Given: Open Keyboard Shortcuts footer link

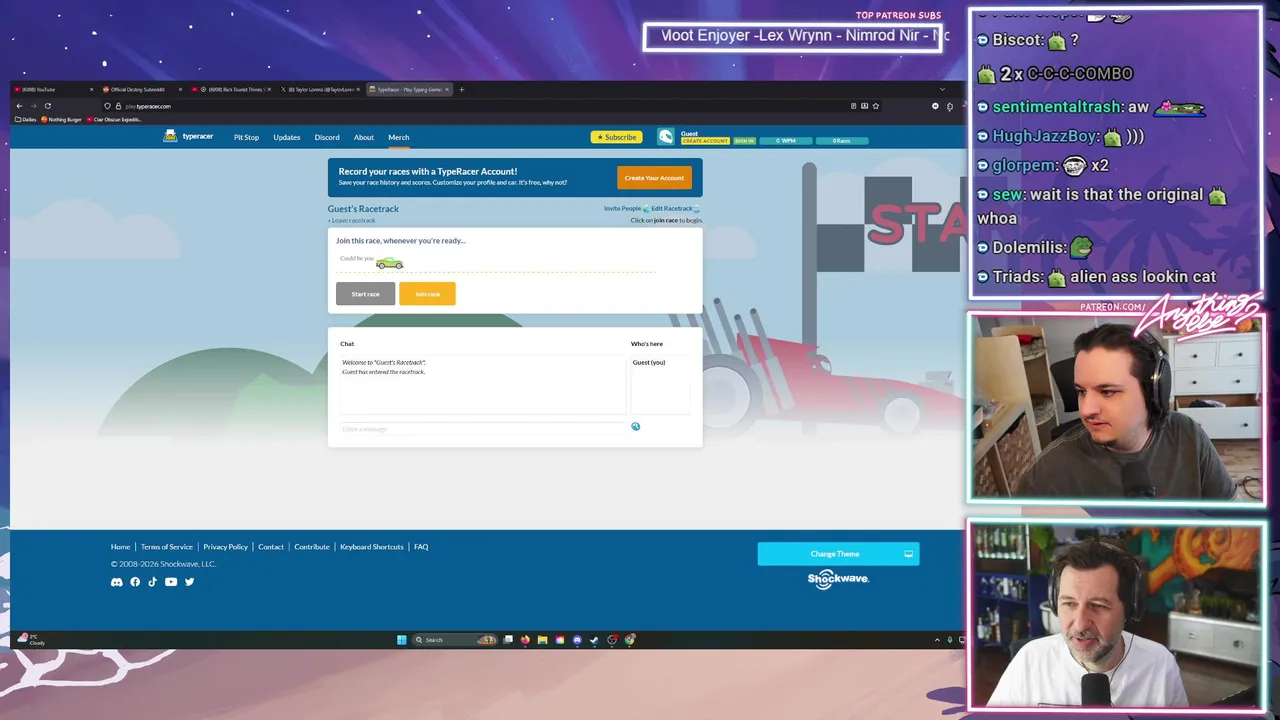Looking at the screenshot, I should pyautogui.click(x=372, y=547).
